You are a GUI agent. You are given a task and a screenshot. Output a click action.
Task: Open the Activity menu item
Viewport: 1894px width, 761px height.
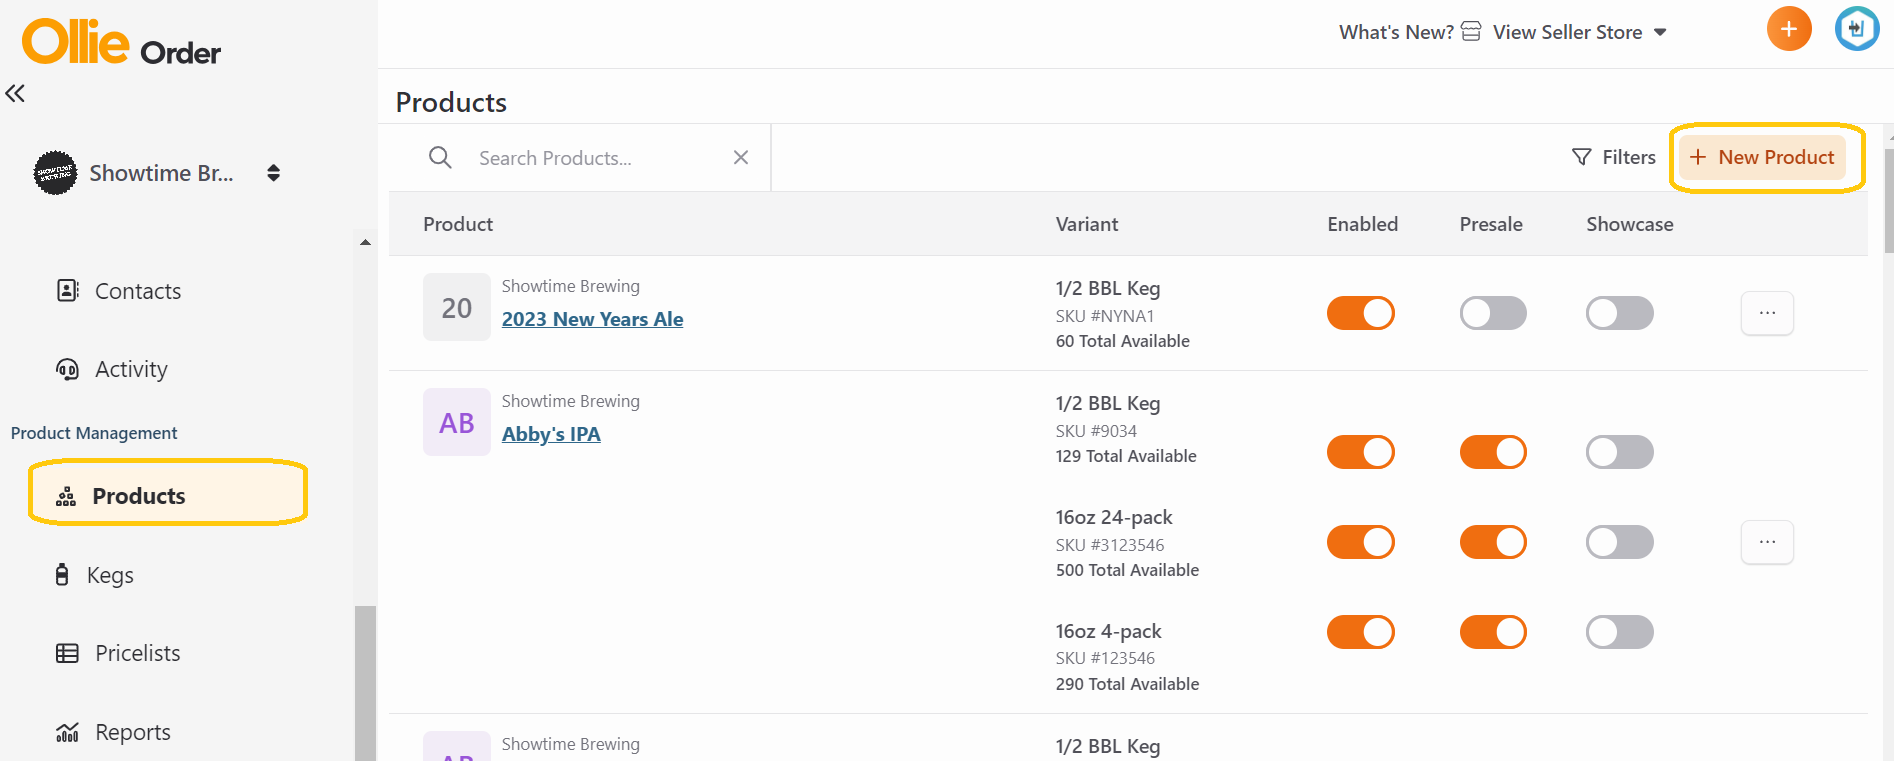click(x=131, y=369)
